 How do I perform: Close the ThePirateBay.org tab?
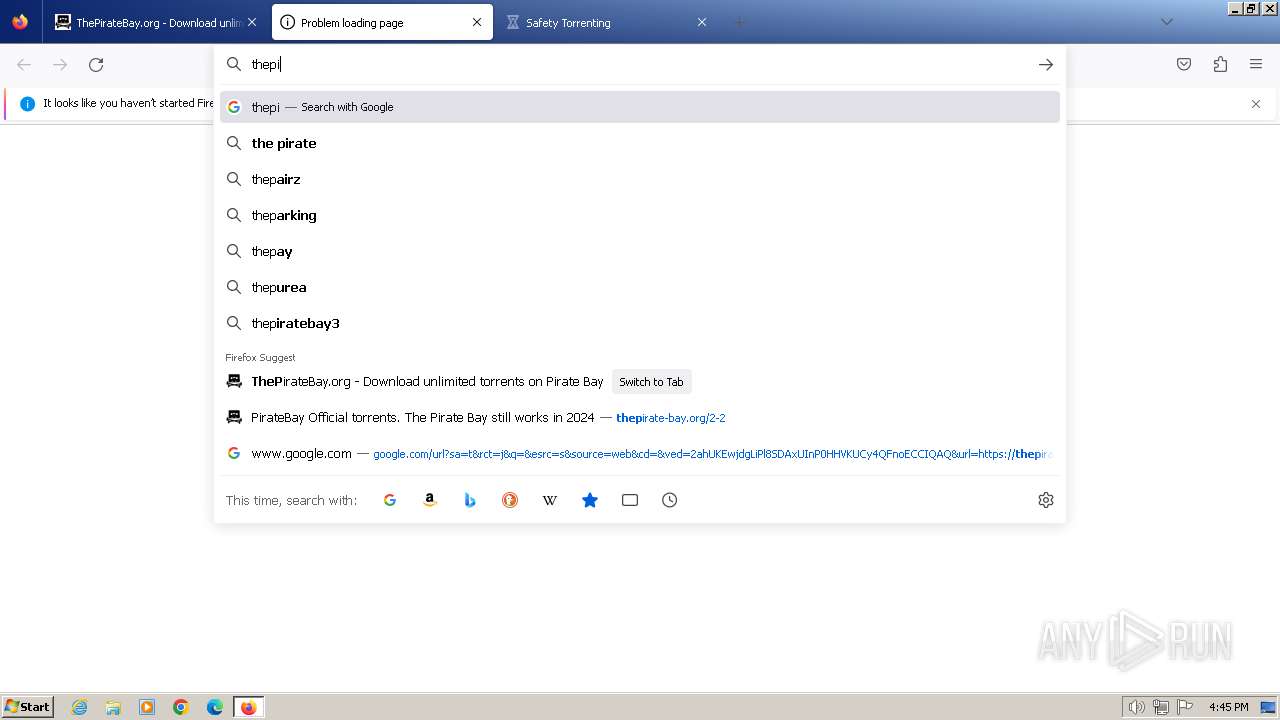coord(251,22)
